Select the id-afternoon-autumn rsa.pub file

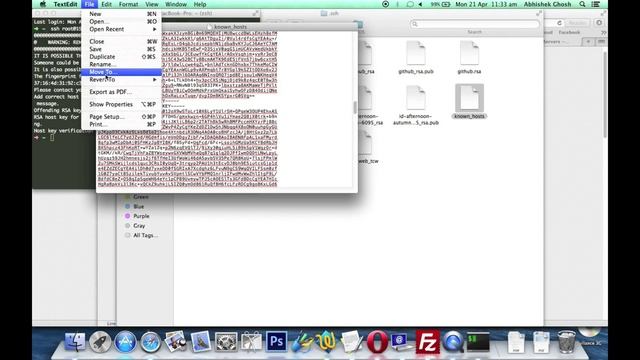point(416,105)
